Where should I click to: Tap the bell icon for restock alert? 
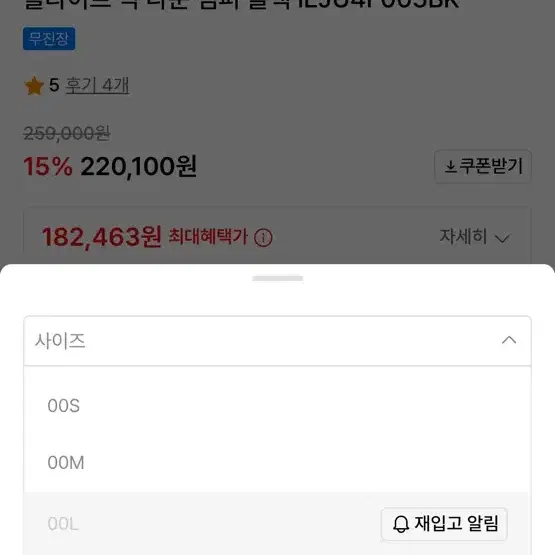[401, 524]
